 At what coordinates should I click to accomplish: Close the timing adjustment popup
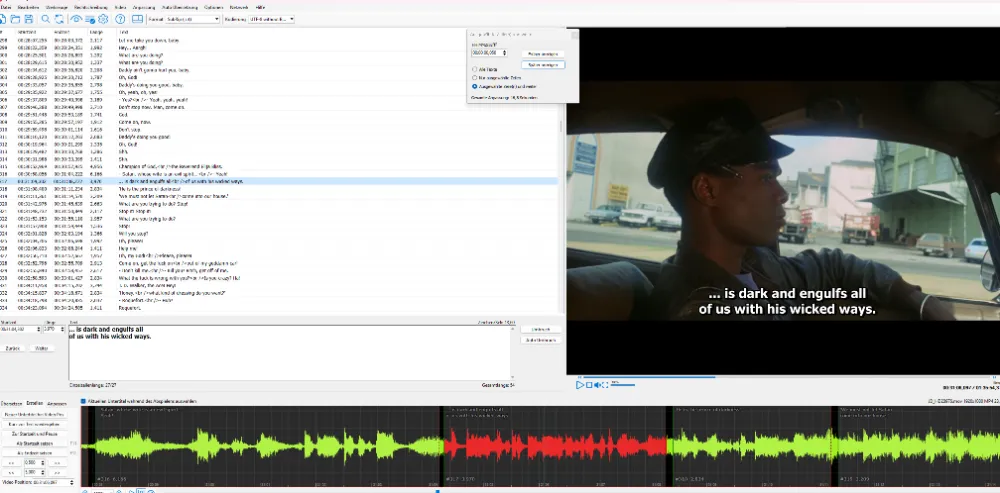point(574,34)
